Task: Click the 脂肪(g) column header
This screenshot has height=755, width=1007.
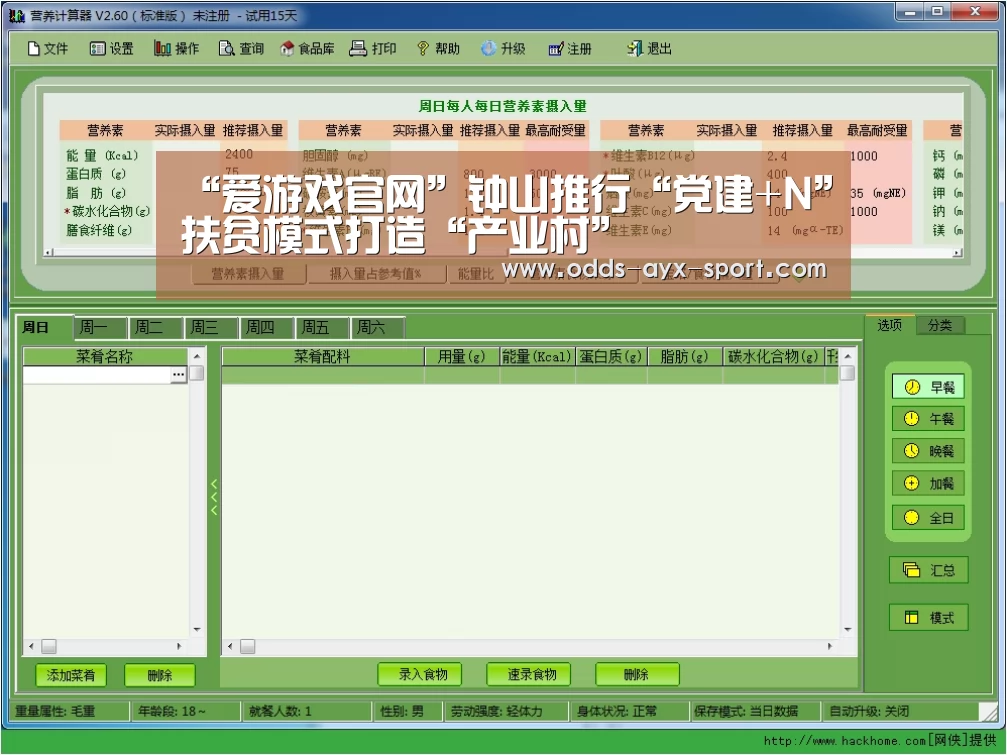Action: (685, 356)
